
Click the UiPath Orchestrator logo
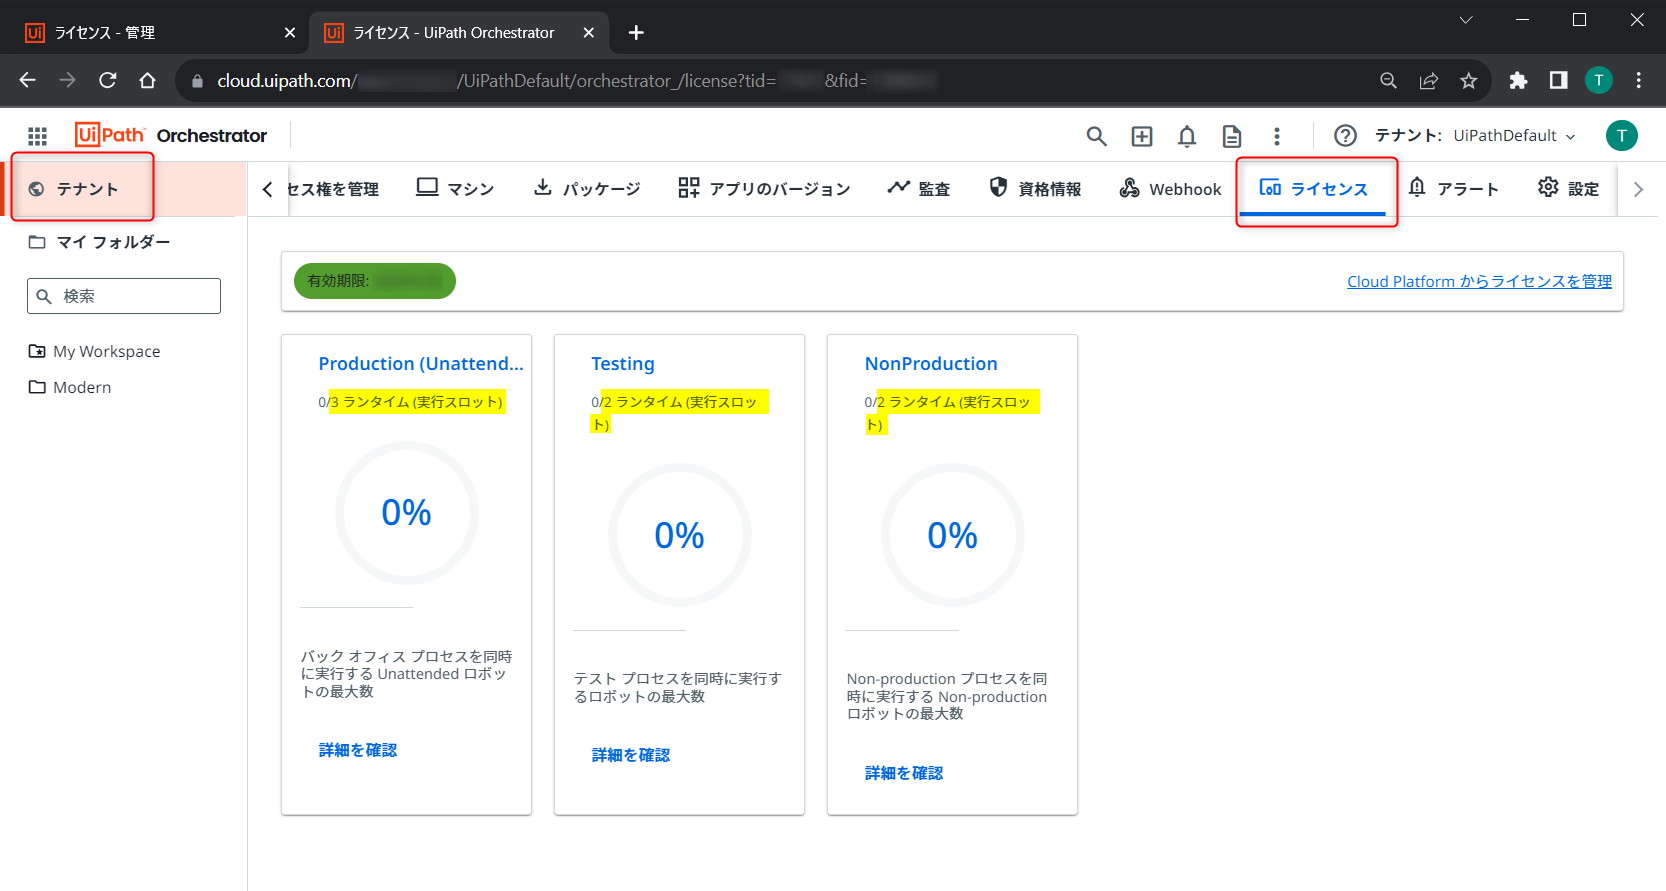[171, 135]
